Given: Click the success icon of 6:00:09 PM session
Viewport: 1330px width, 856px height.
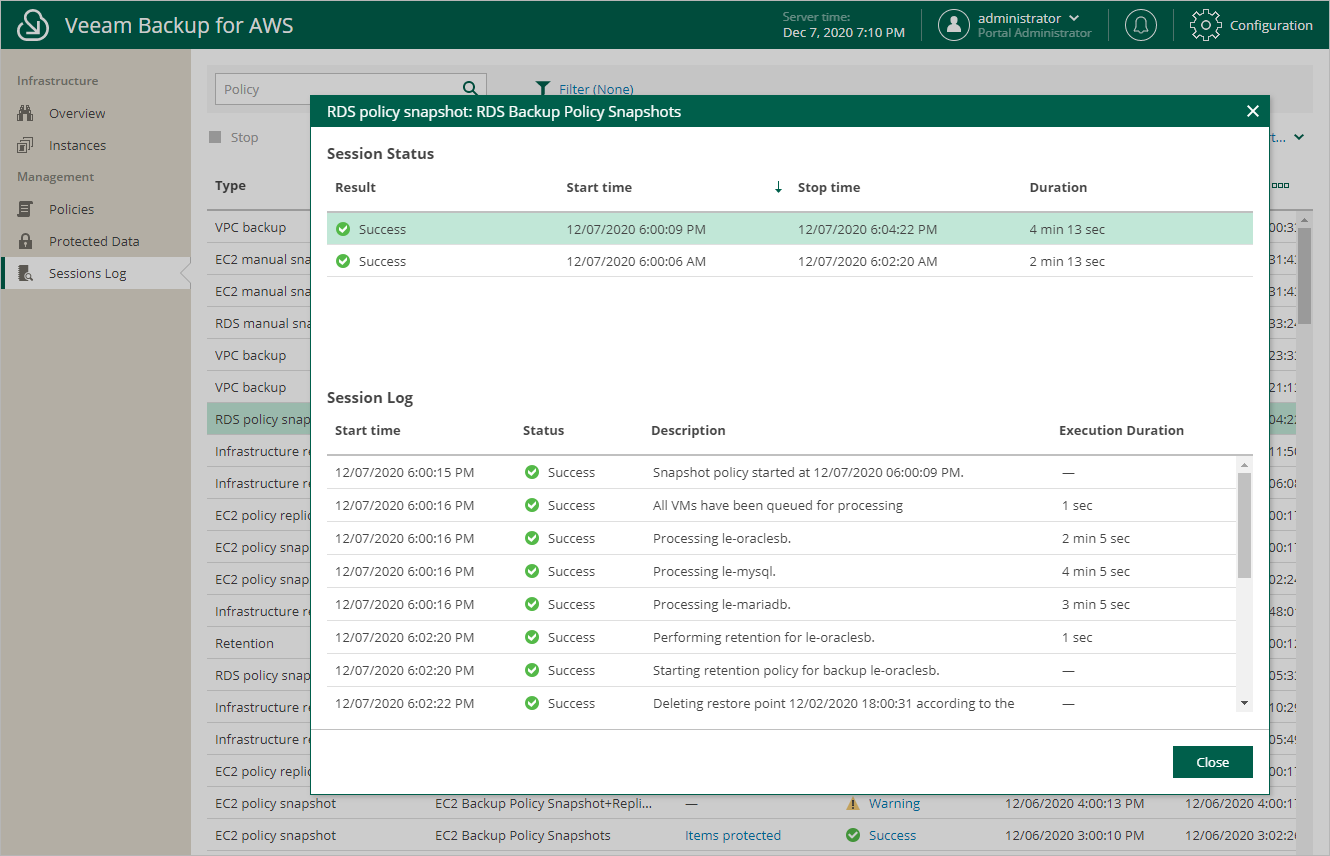Looking at the screenshot, I should coord(343,229).
